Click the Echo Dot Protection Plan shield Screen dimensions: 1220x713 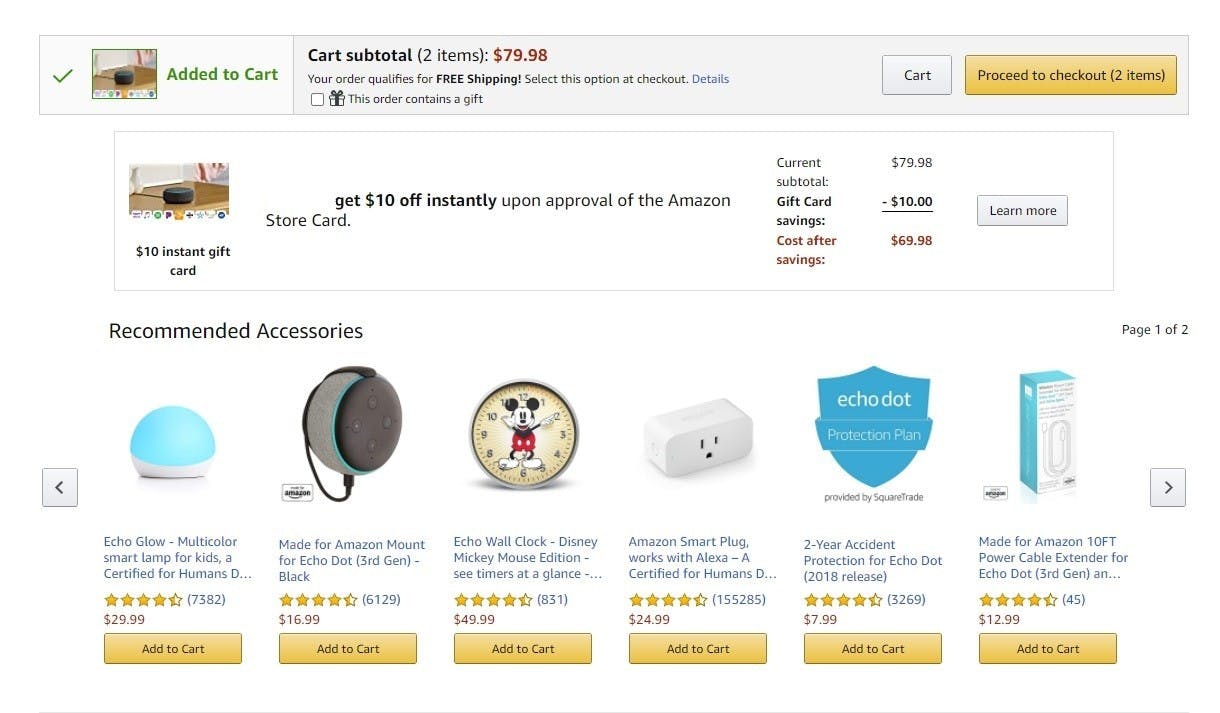[x=873, y=434]
